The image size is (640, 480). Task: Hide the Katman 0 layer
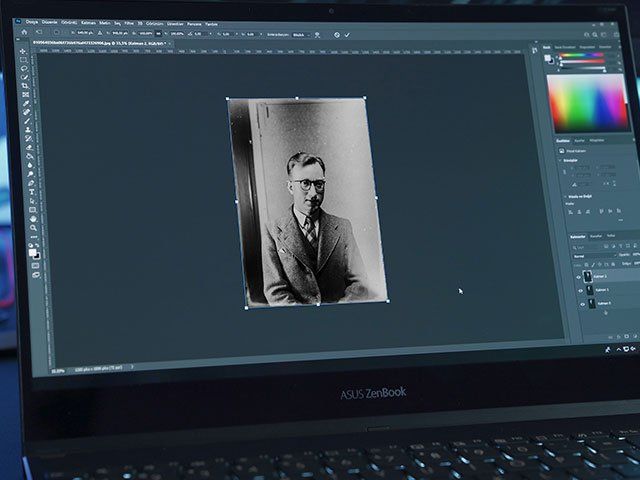tap(582, 304)
